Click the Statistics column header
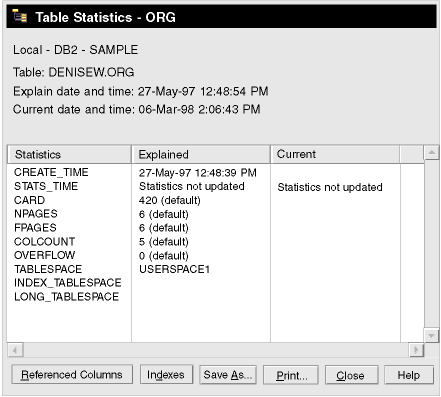The height and width of the screenshot is (397, 441). tap(69, 154)
